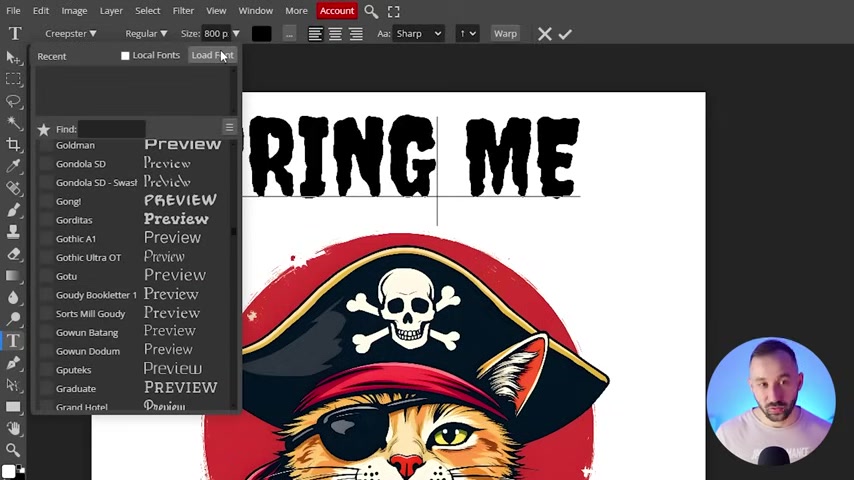Image resolution: width=854 pixels, height=480 pixels.
Task: Toggle favorite box beside Graduate
Action: pos(47,388)
